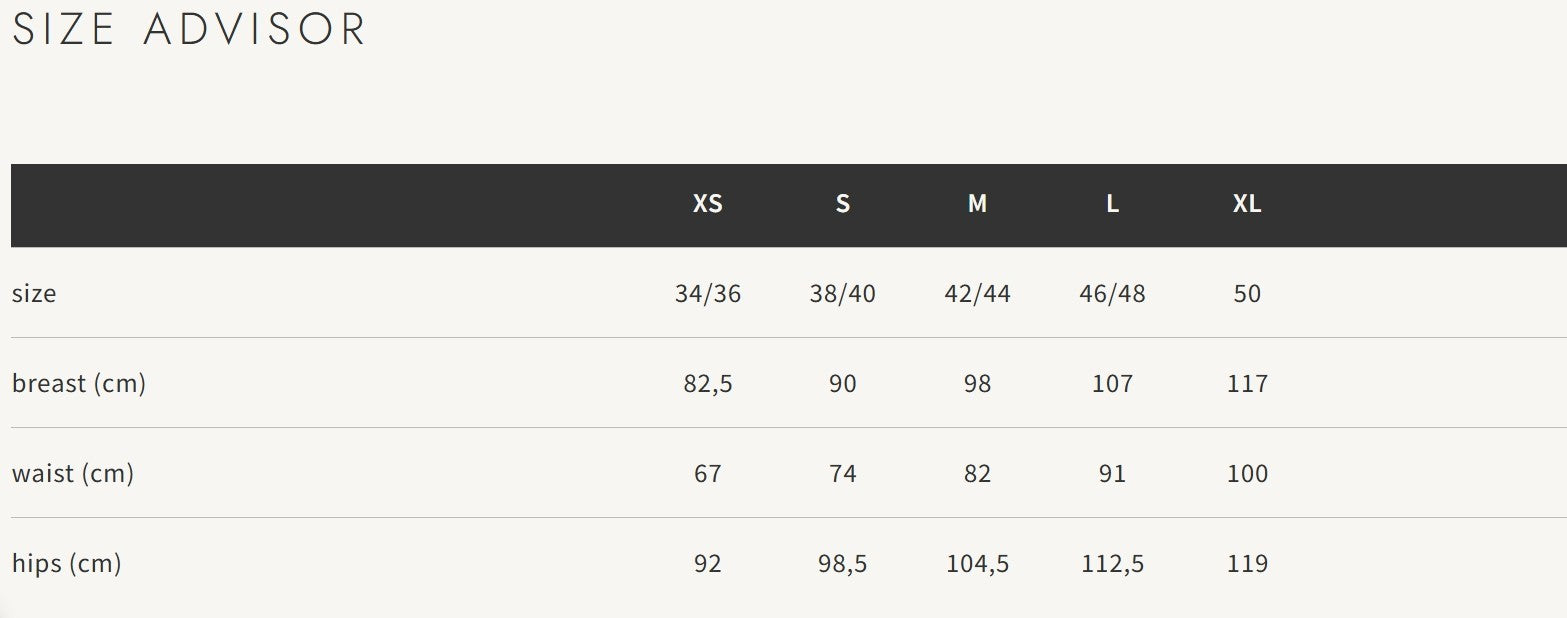Click the 38/40 size cell
This screenshot has height=618, width=1567.
(x=842, y=294)
